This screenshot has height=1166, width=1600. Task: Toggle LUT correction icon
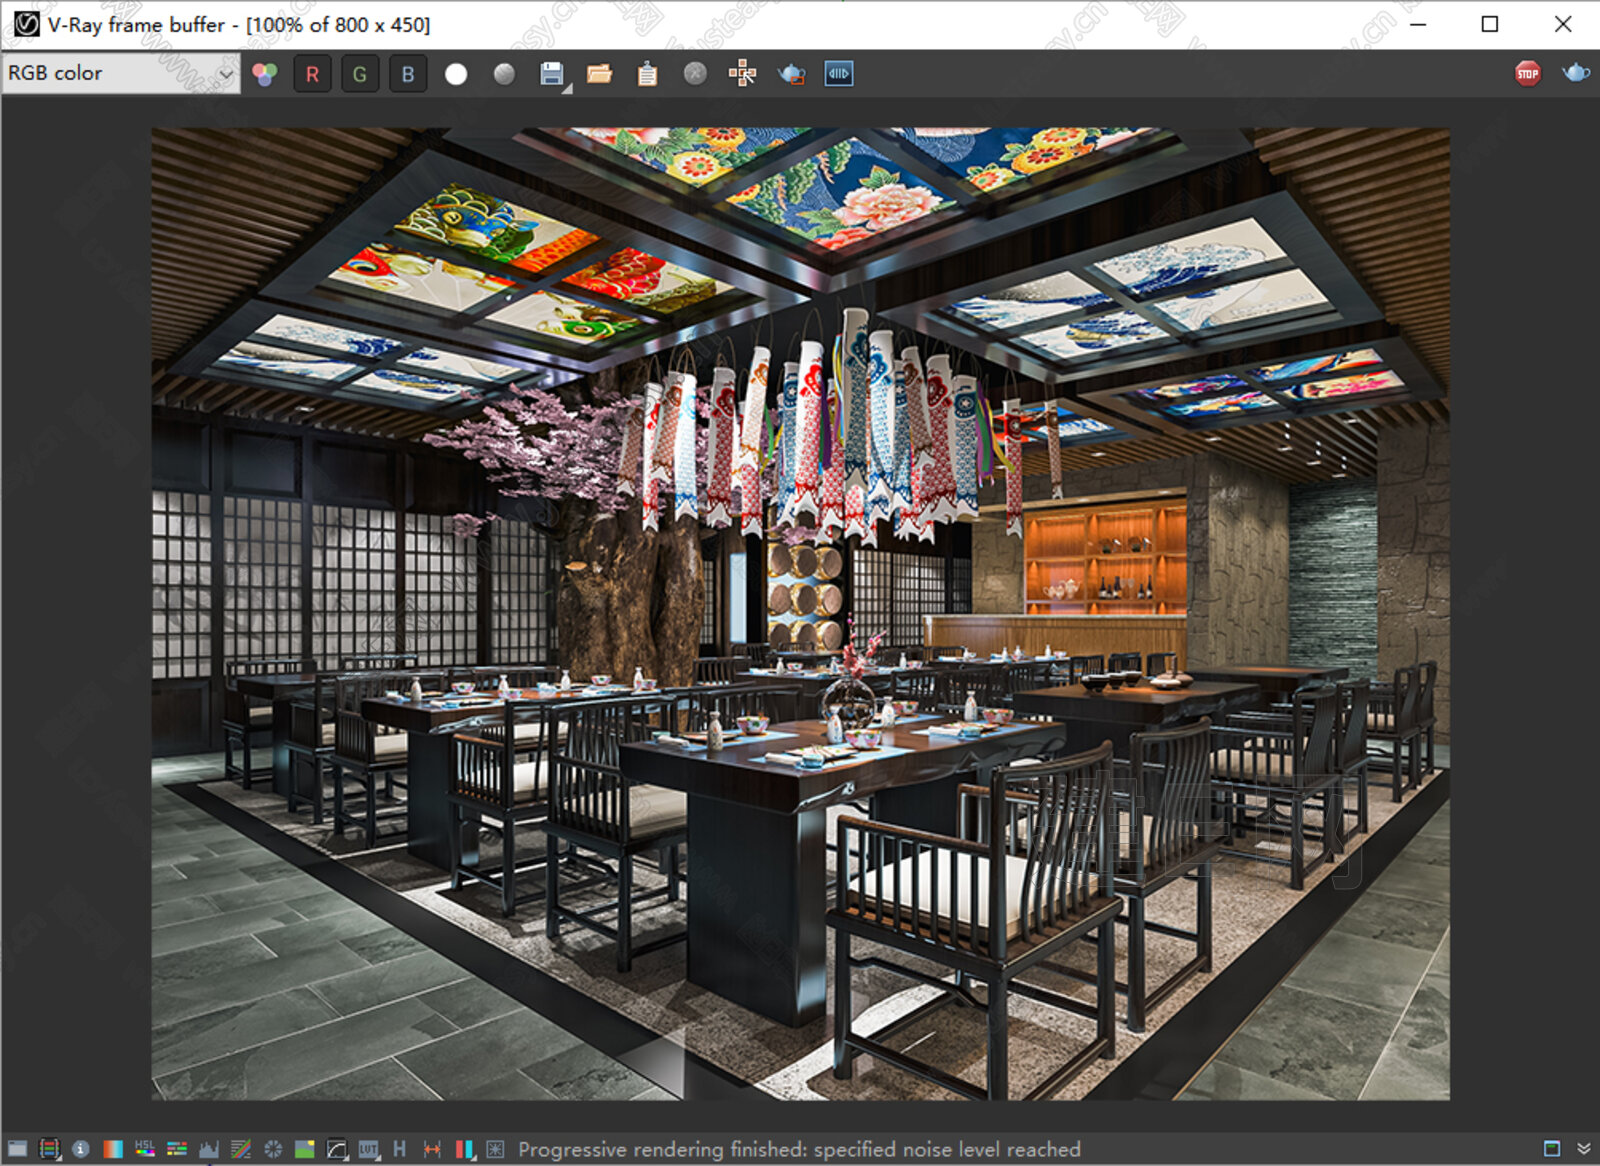click(x=369, y=1149)
